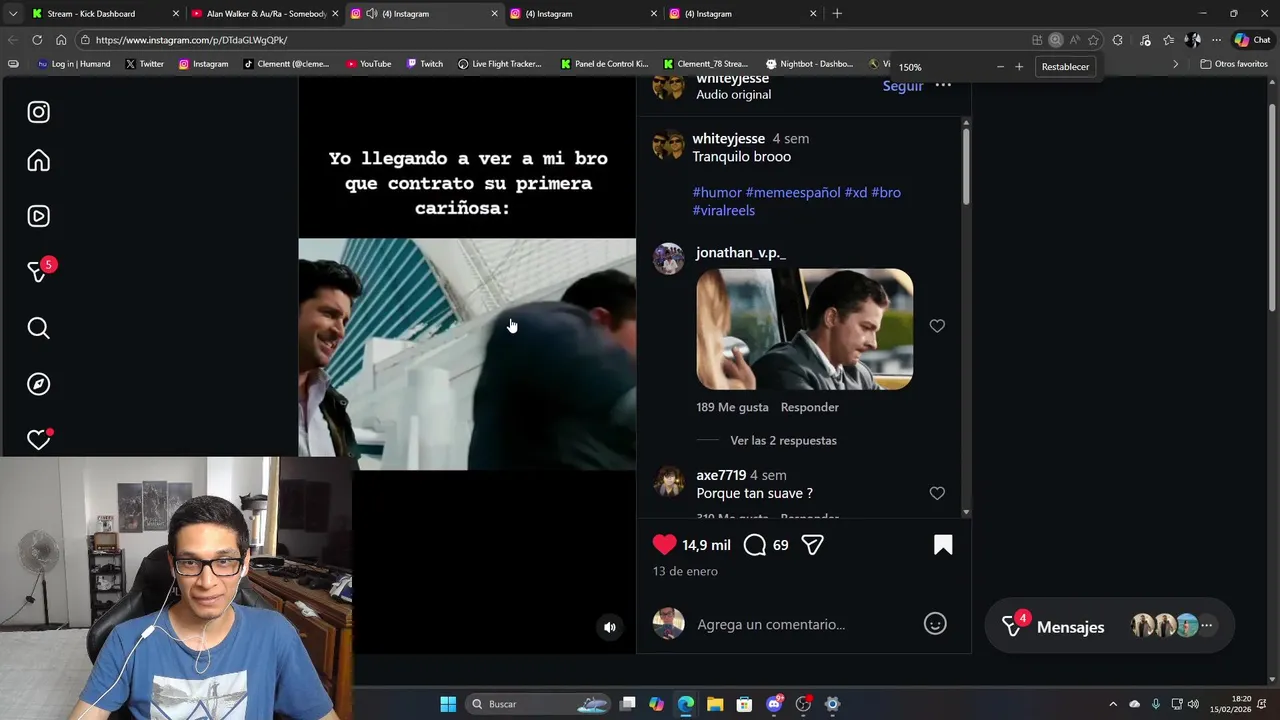Open a new browser tab

pos(837,14)
